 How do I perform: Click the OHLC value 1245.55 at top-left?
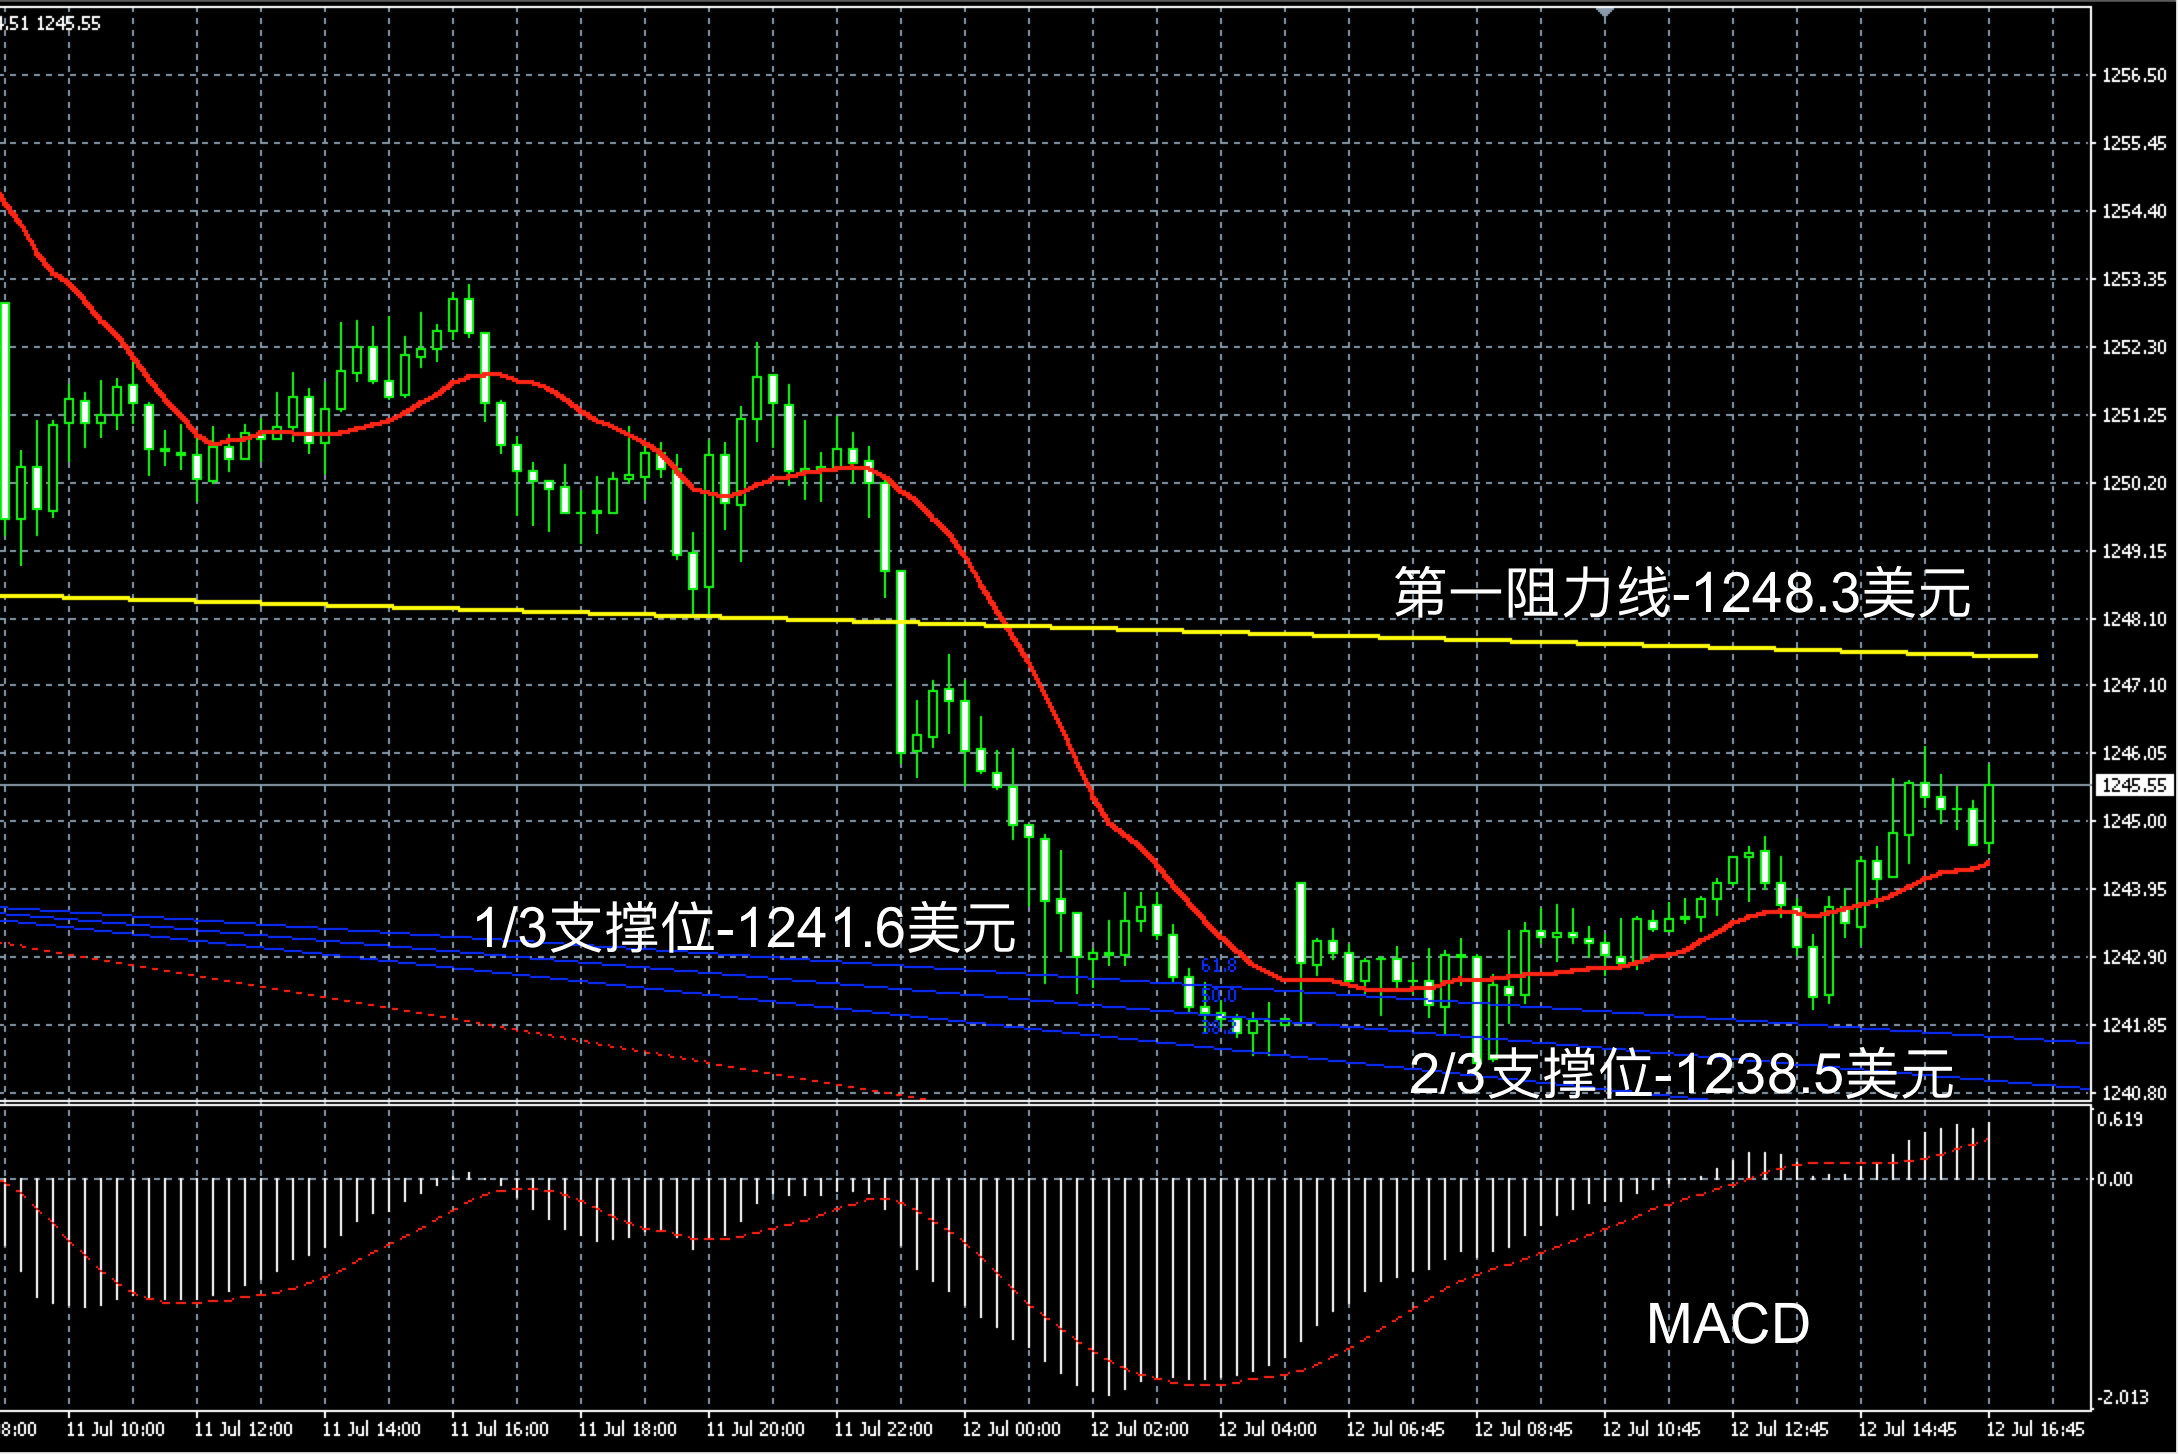68,23
